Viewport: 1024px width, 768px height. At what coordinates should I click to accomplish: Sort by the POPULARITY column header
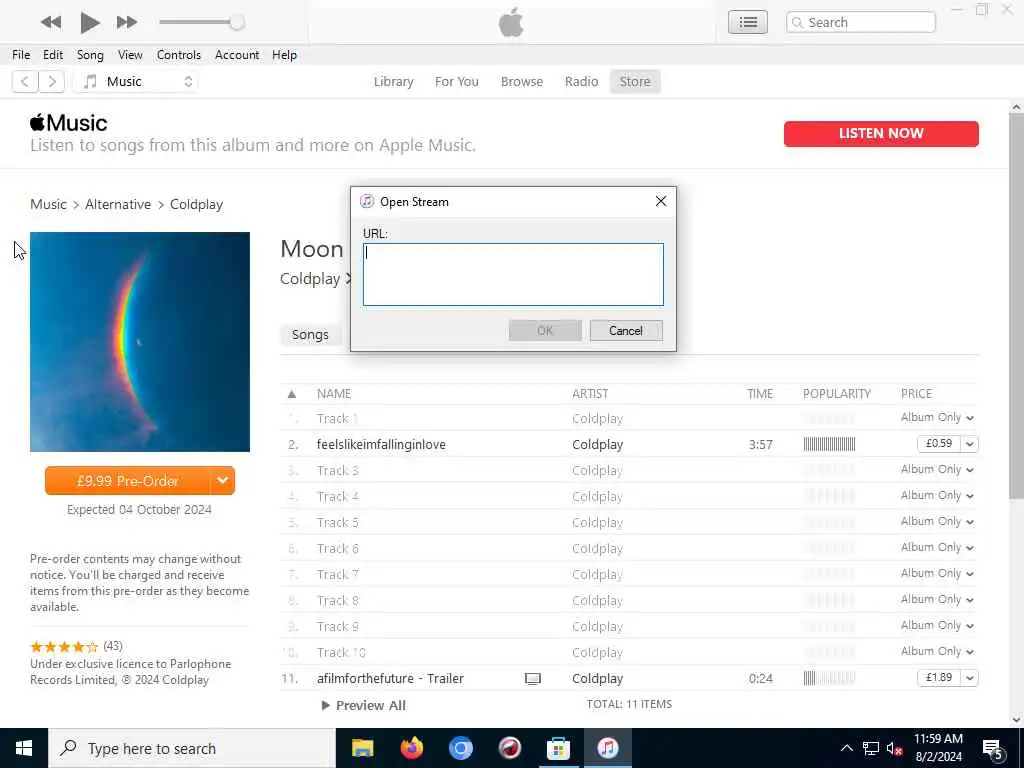(x=837, y=394)
